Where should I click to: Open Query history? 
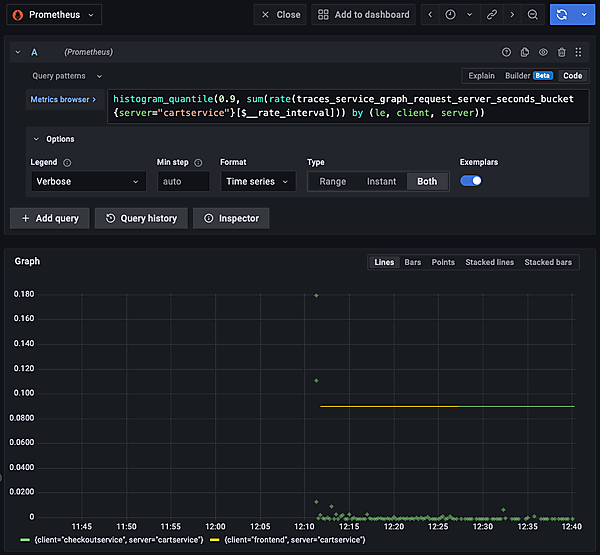coord(139,218)
